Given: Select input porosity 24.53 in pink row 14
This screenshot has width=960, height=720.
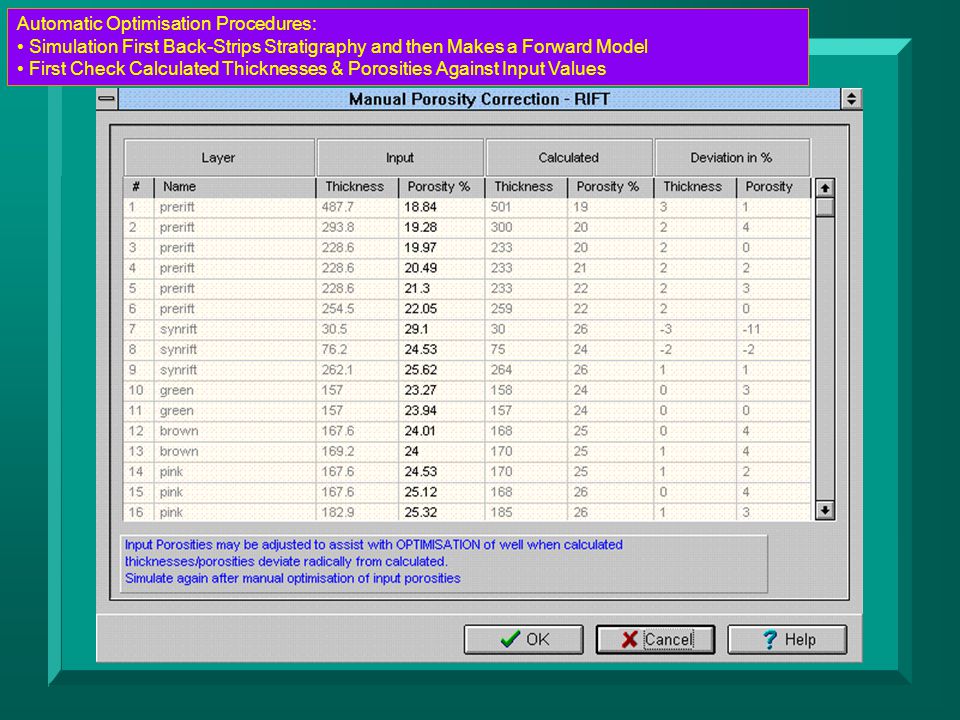Looking at the screenshot, I should (441, 471).
